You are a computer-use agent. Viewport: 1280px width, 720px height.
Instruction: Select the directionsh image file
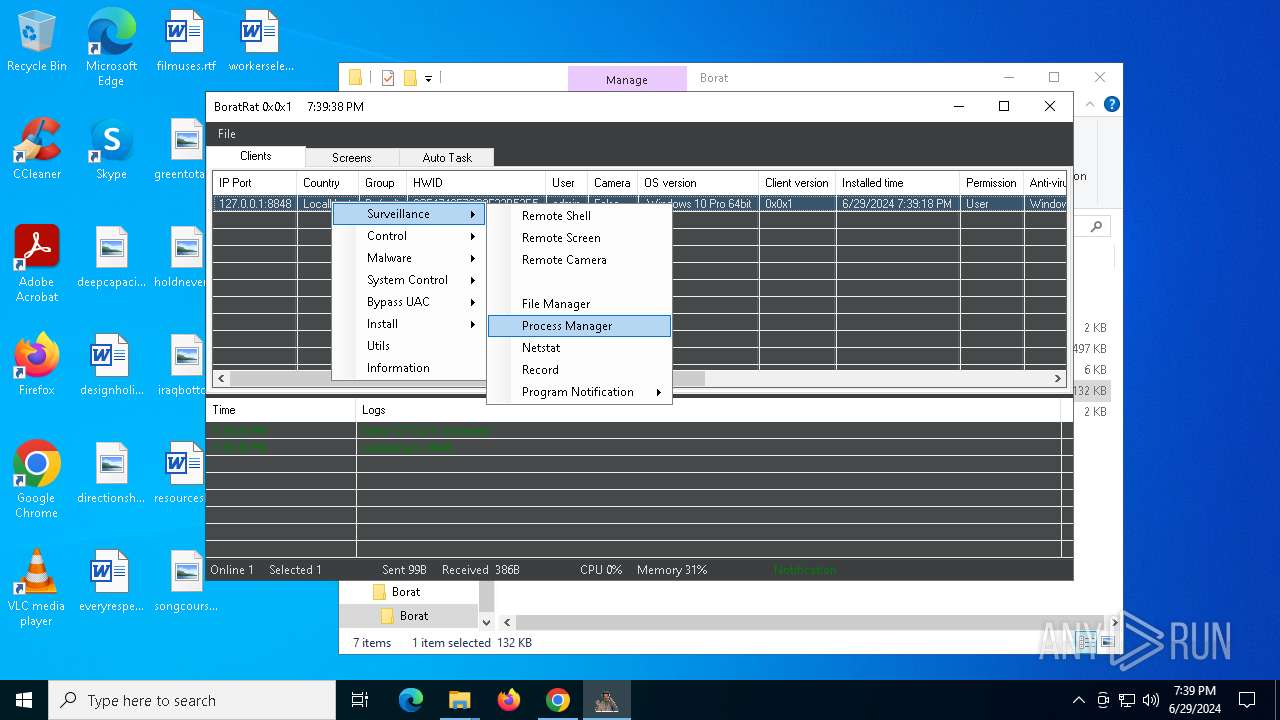pyautogui.click(x=111, y=474)
